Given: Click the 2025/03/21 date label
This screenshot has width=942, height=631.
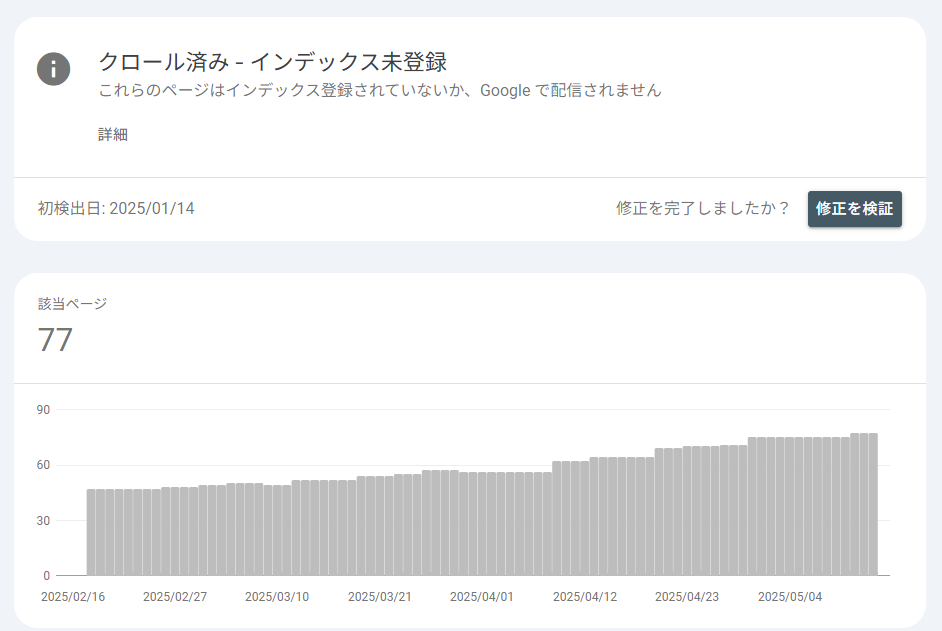Looking at the screenshot, I should point(380,597).
